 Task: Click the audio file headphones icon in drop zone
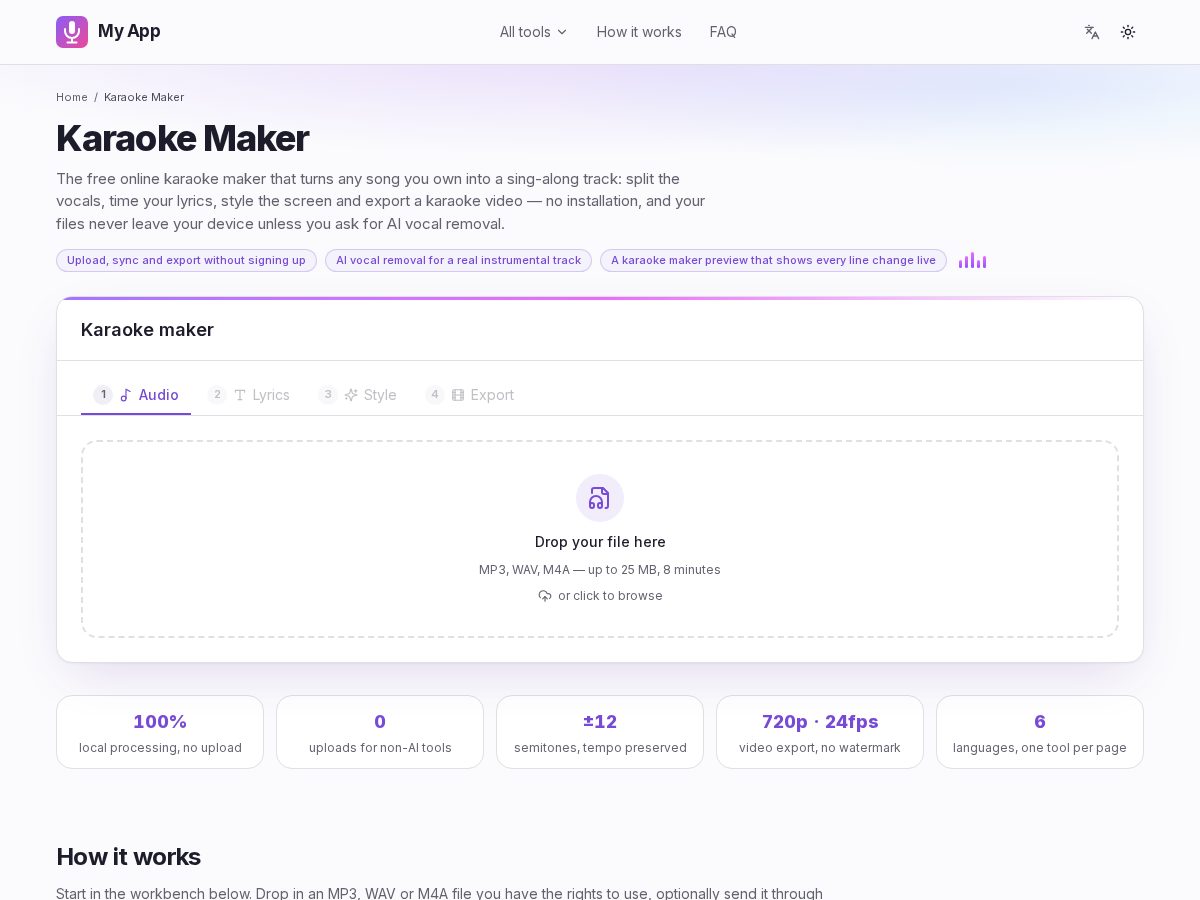[x=600, y=498]
